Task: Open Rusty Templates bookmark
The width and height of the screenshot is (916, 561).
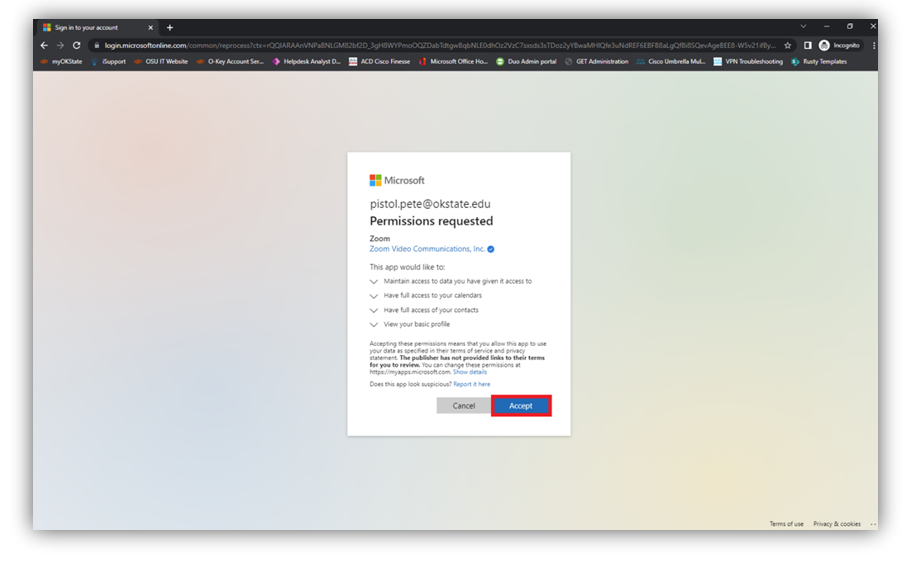Action: point(819,61)
